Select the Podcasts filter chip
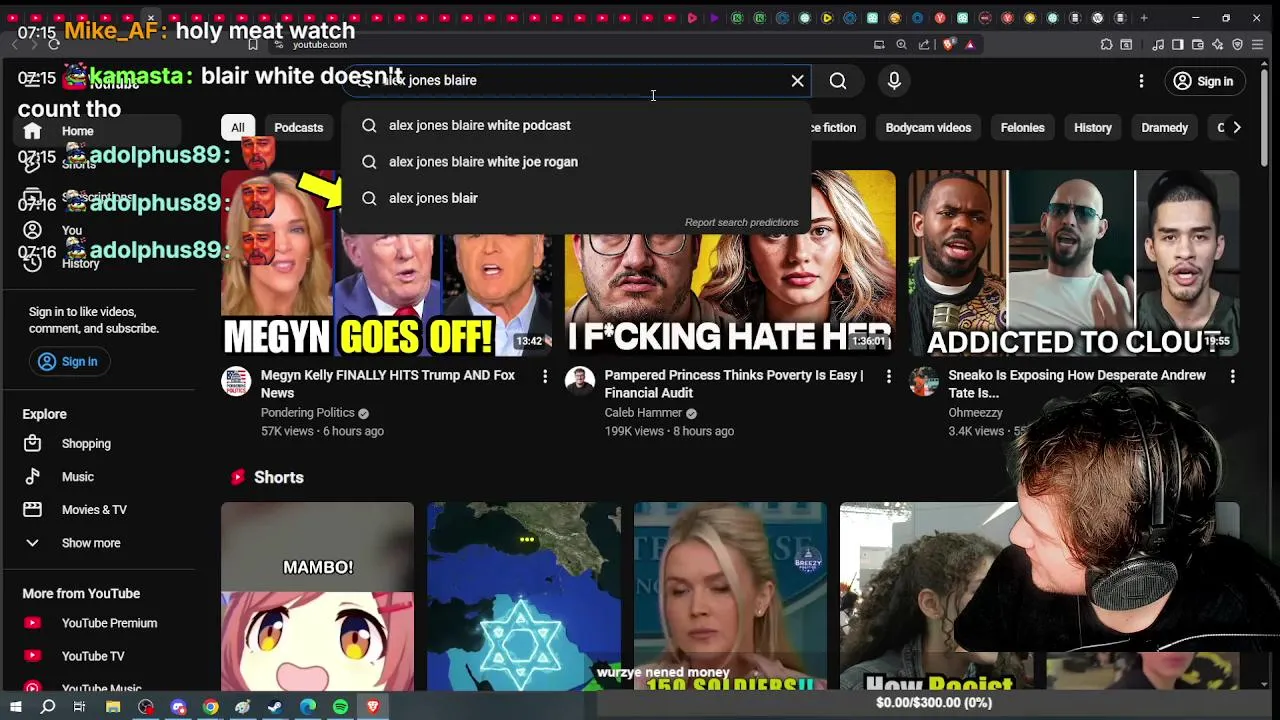1280x720 pixels. (298, 128)
